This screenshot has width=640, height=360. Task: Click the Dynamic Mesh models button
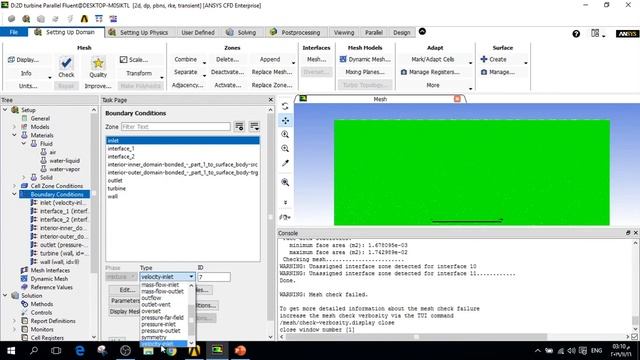(365, 59)
